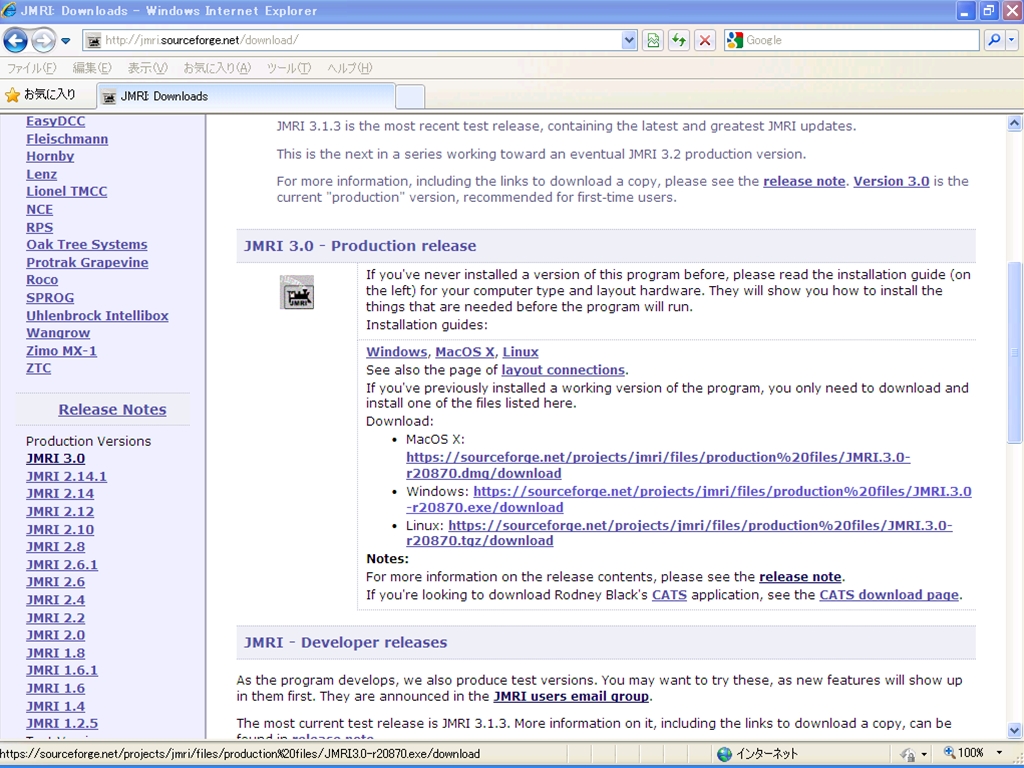Click the Refresh page icon
Image resolution: width=1024 pixels, height=768 pixels.
679,40
